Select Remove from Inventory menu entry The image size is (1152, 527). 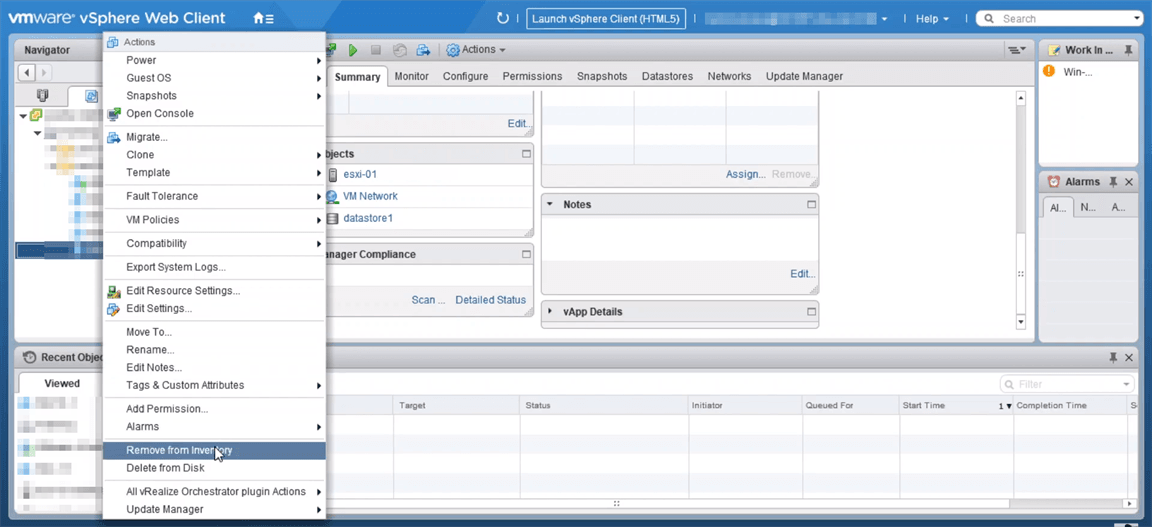click(x=179, y=450)
